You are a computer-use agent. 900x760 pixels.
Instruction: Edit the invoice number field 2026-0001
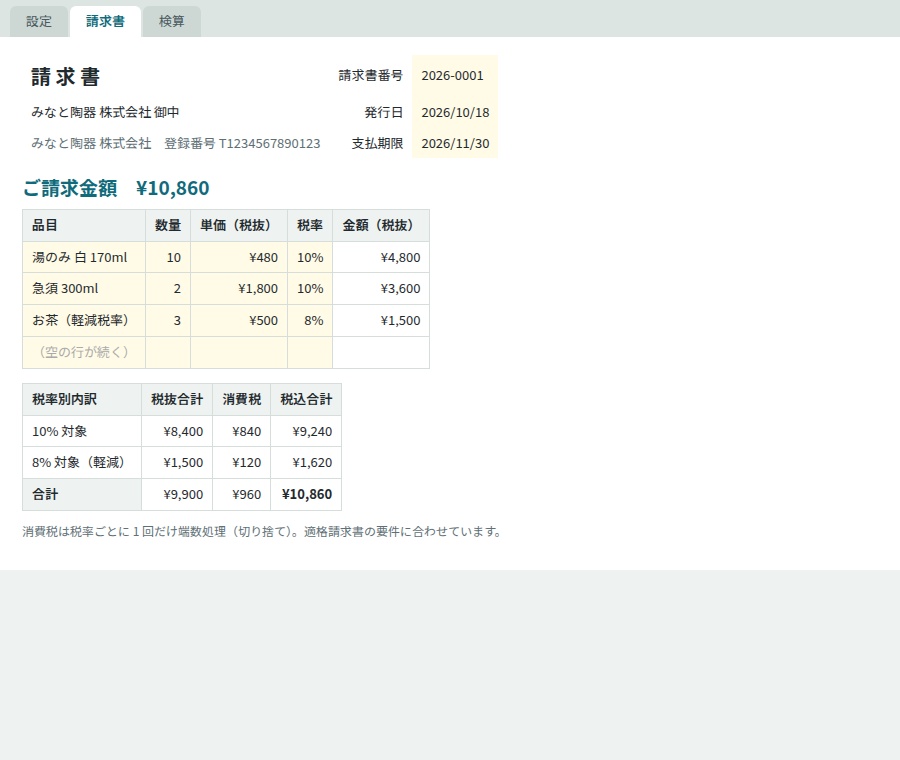click(x=455, y=76)
